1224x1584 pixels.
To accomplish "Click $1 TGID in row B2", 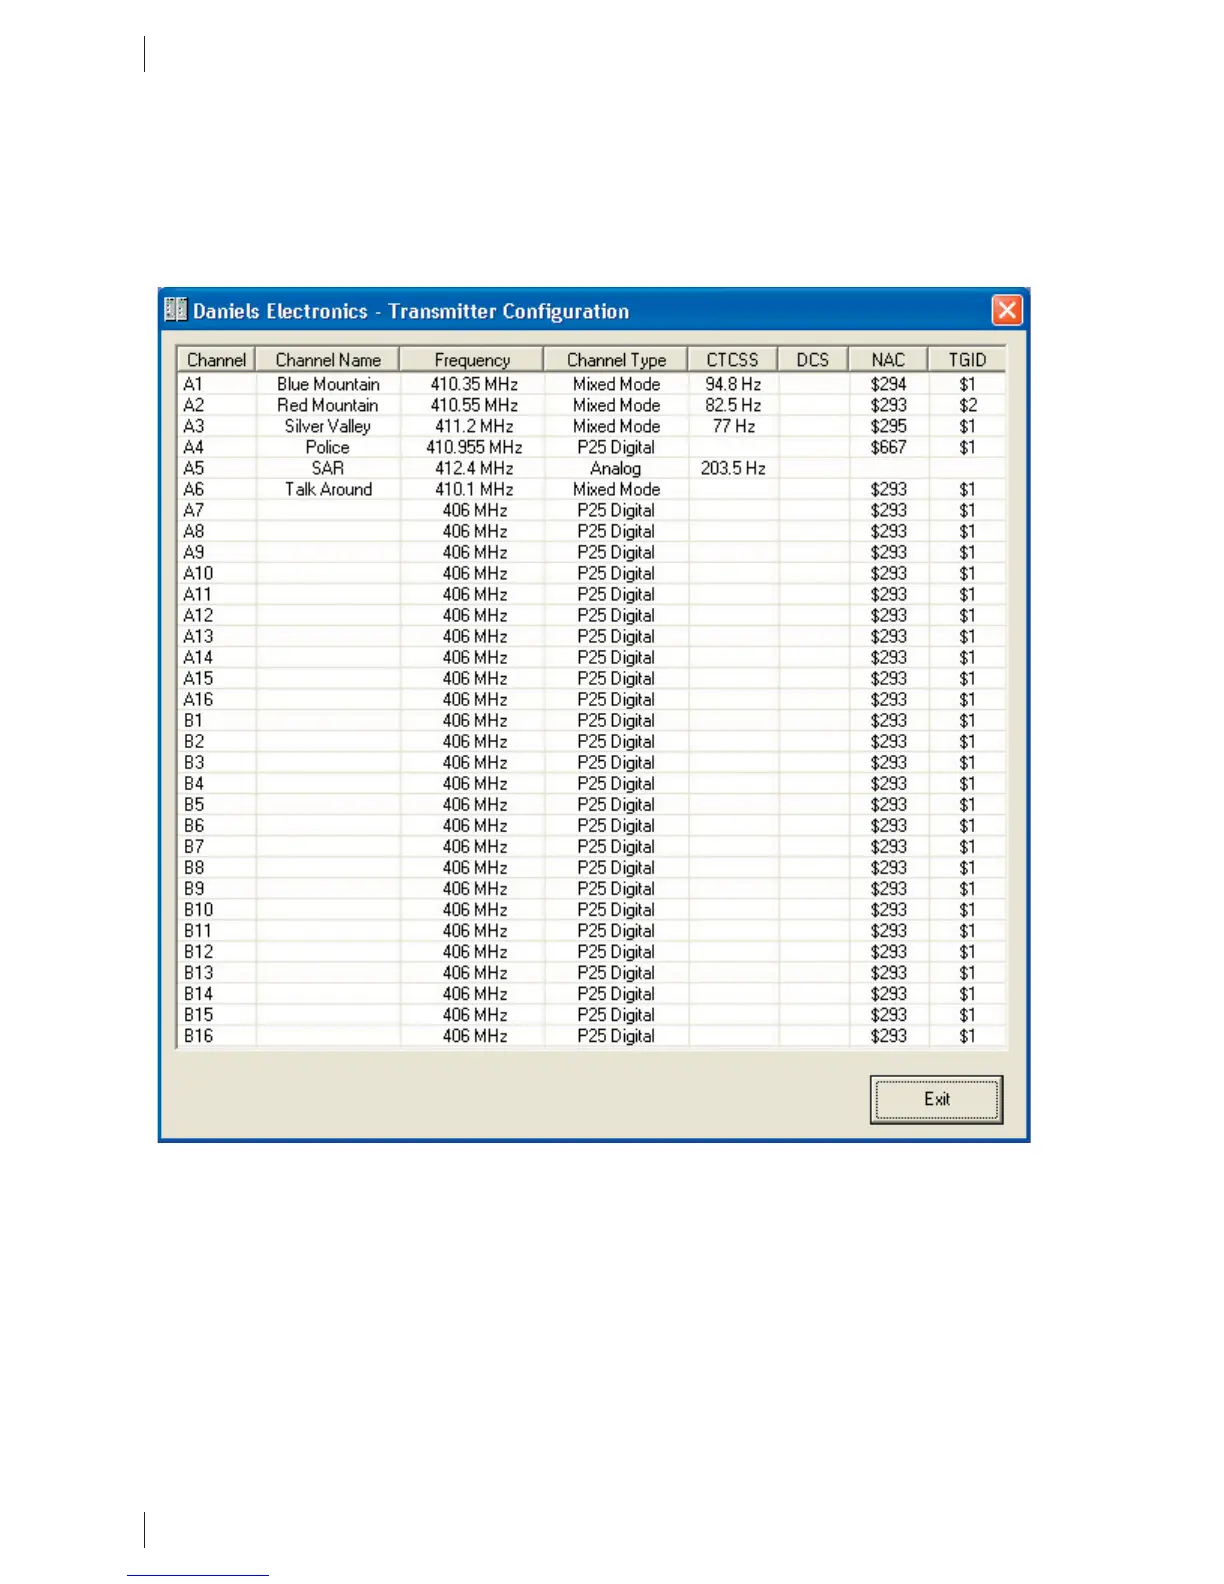I will click(967, 741).
